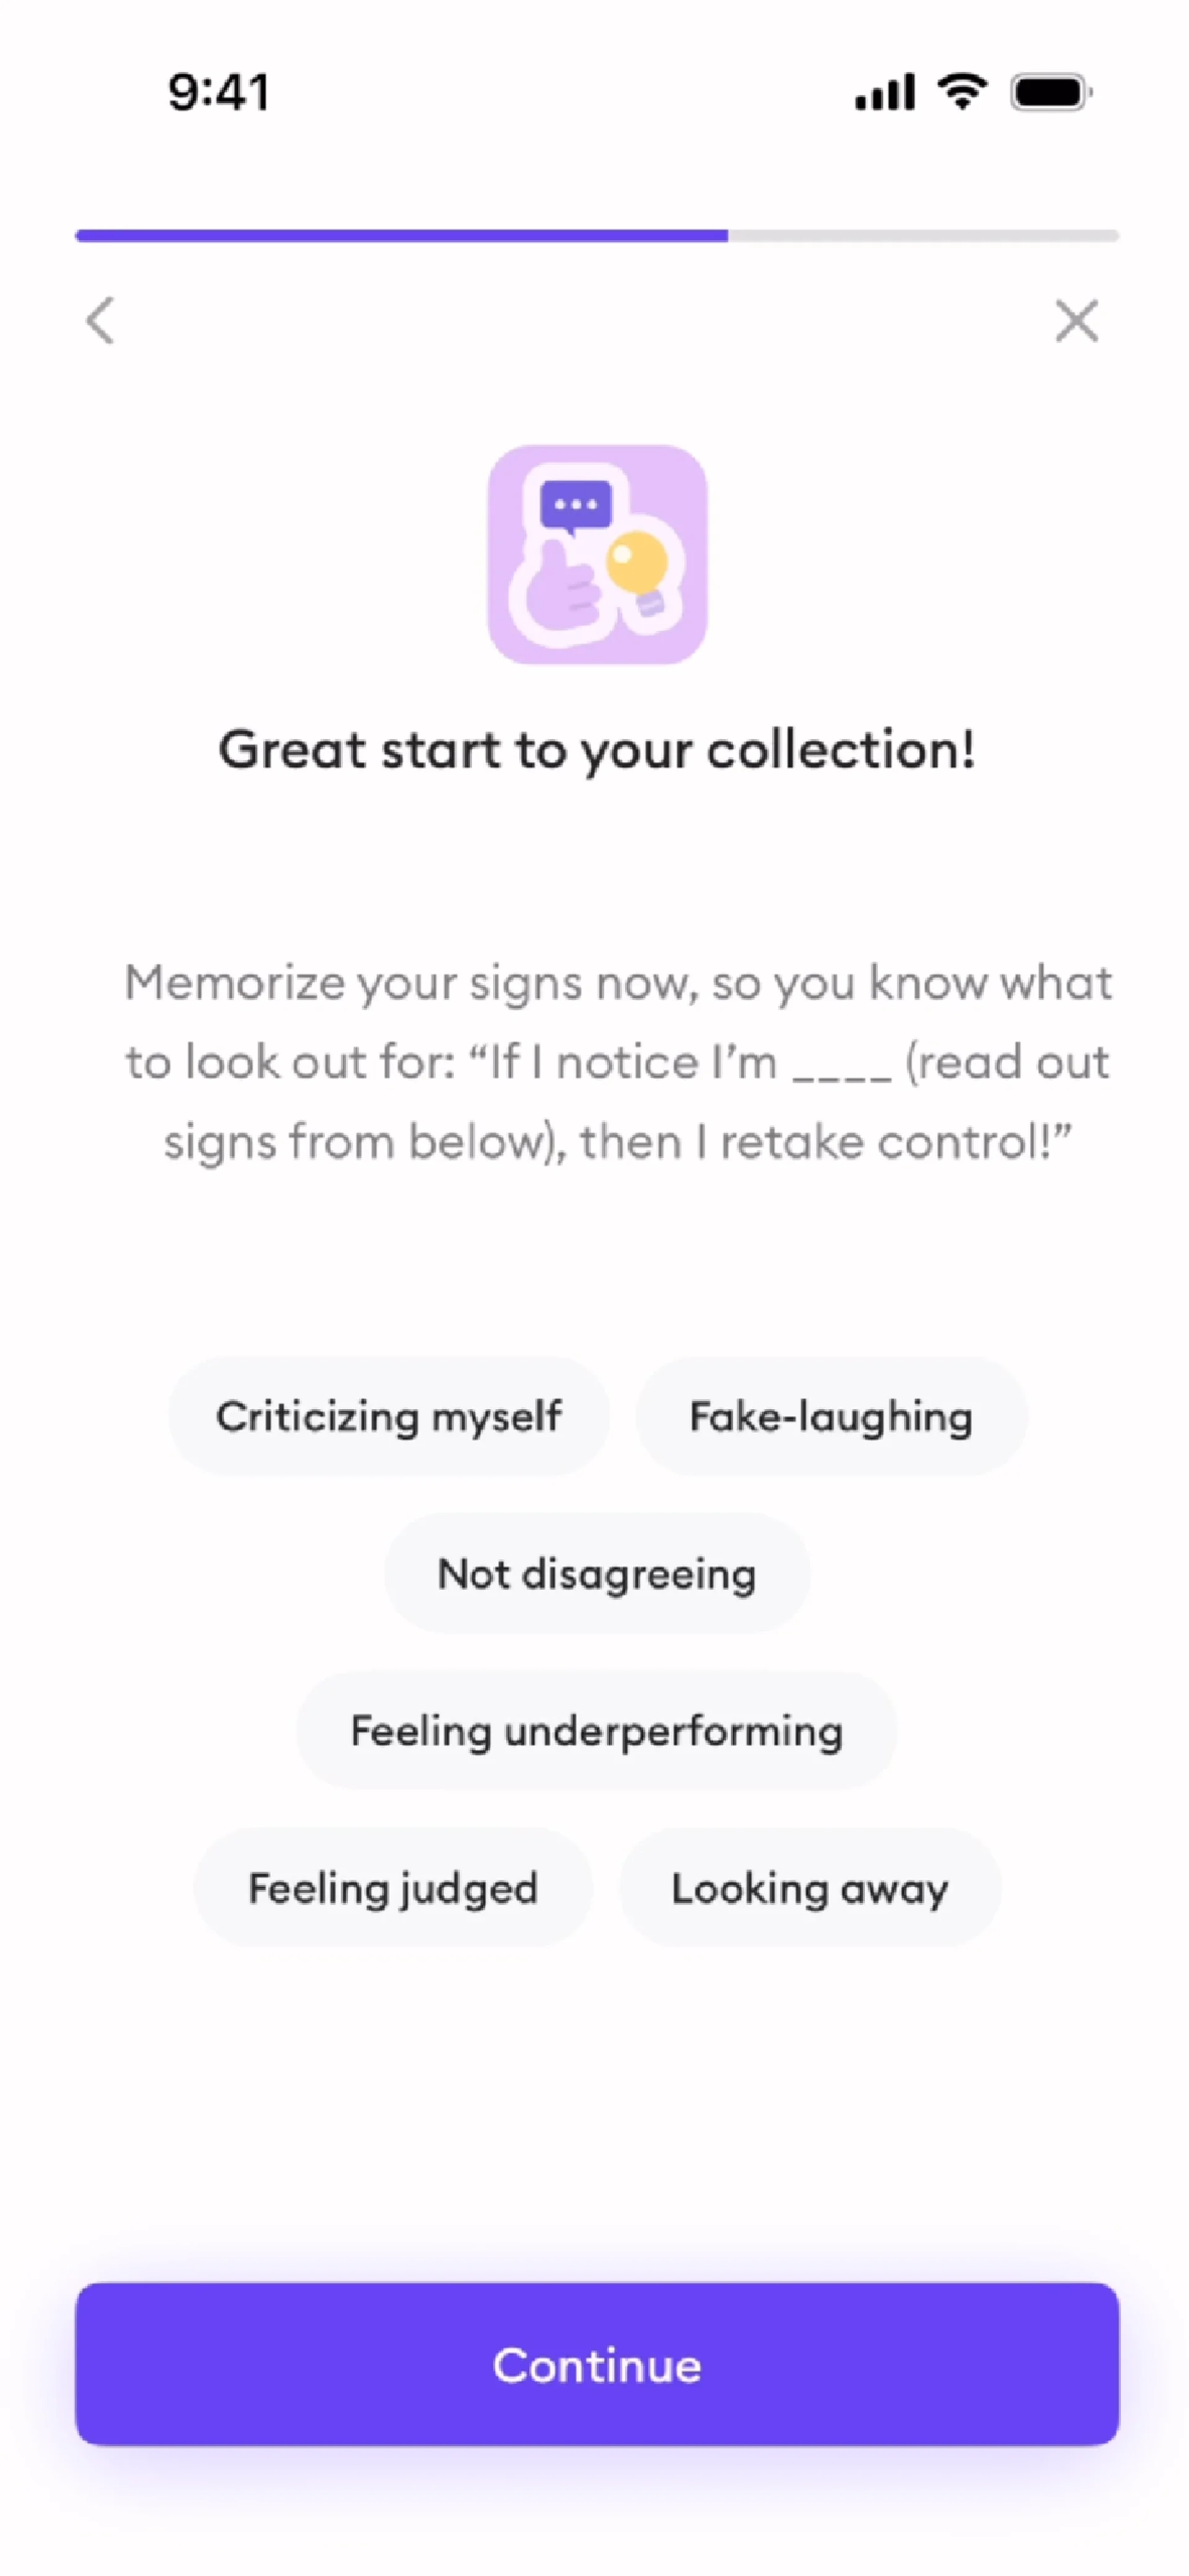Select the "Criticizing myself" chip
1189x2576 pixels.
[388, 1416]
